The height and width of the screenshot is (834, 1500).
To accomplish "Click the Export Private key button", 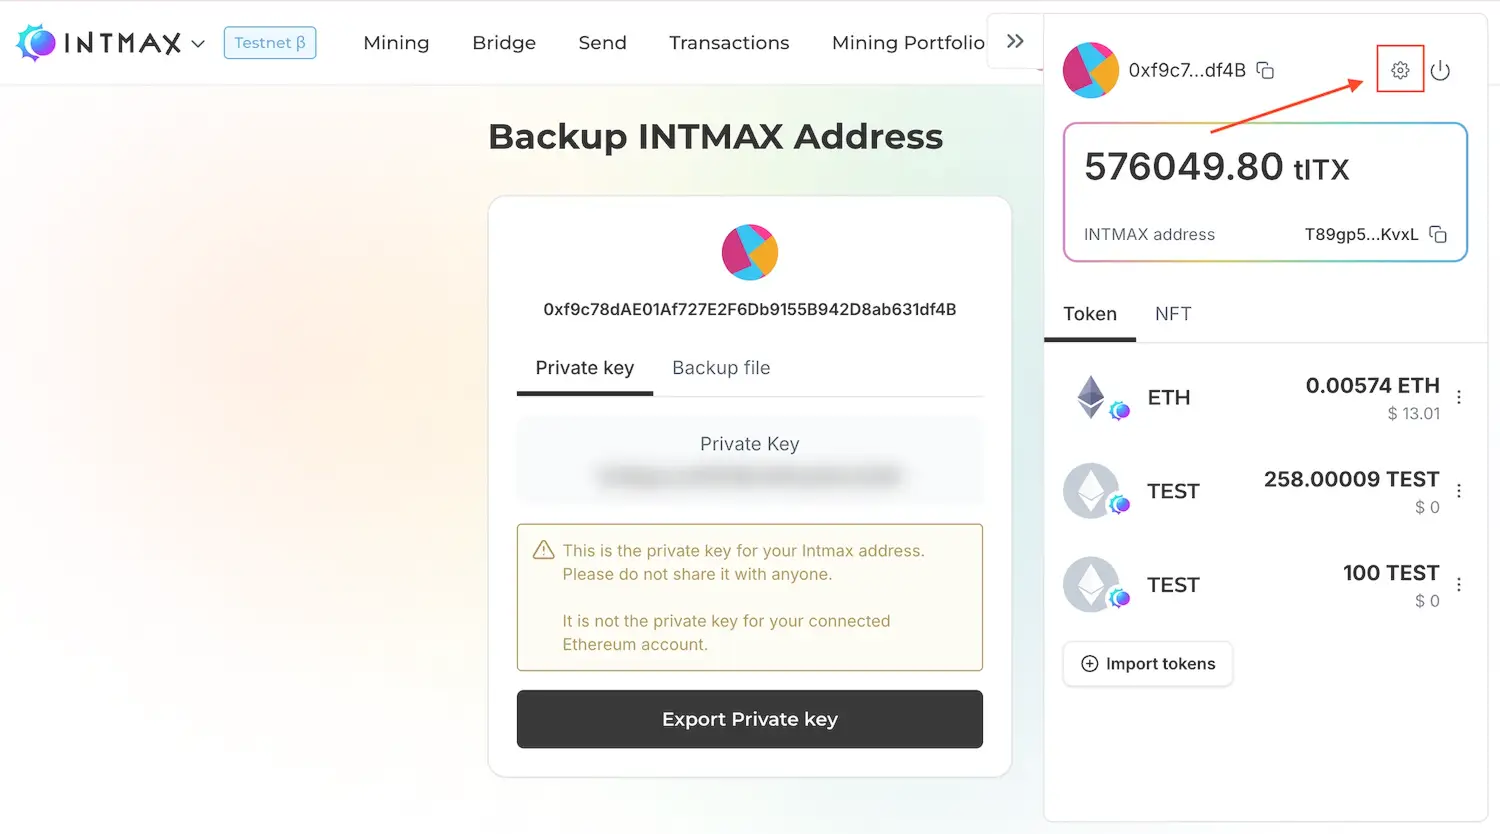I will tap(749, 719).
